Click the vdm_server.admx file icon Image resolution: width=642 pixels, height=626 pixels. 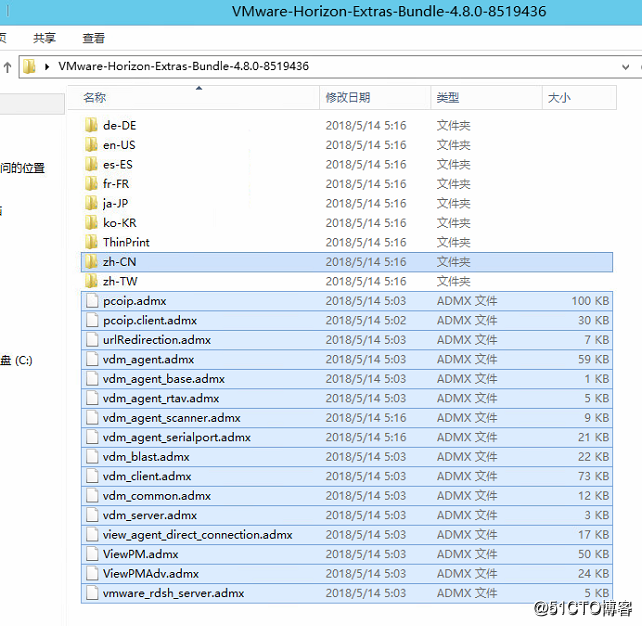92,515
